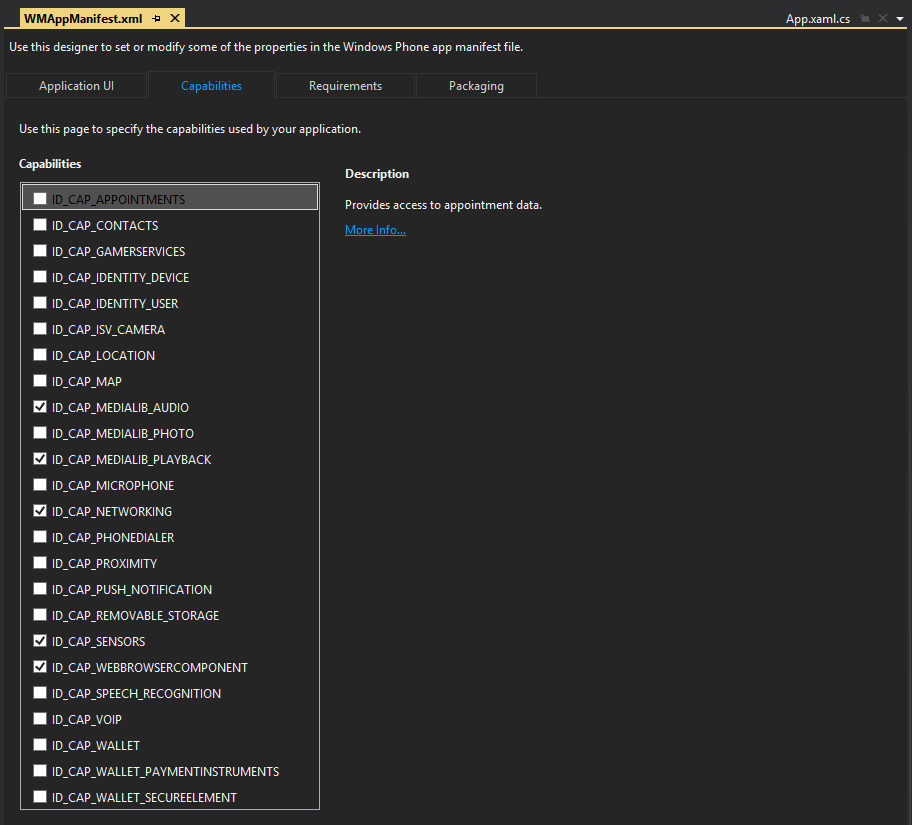The width and height of the screenshot is (912, 825).
Task: Close the WMAppManifest.xml document tab
Action: coord(175,18)
